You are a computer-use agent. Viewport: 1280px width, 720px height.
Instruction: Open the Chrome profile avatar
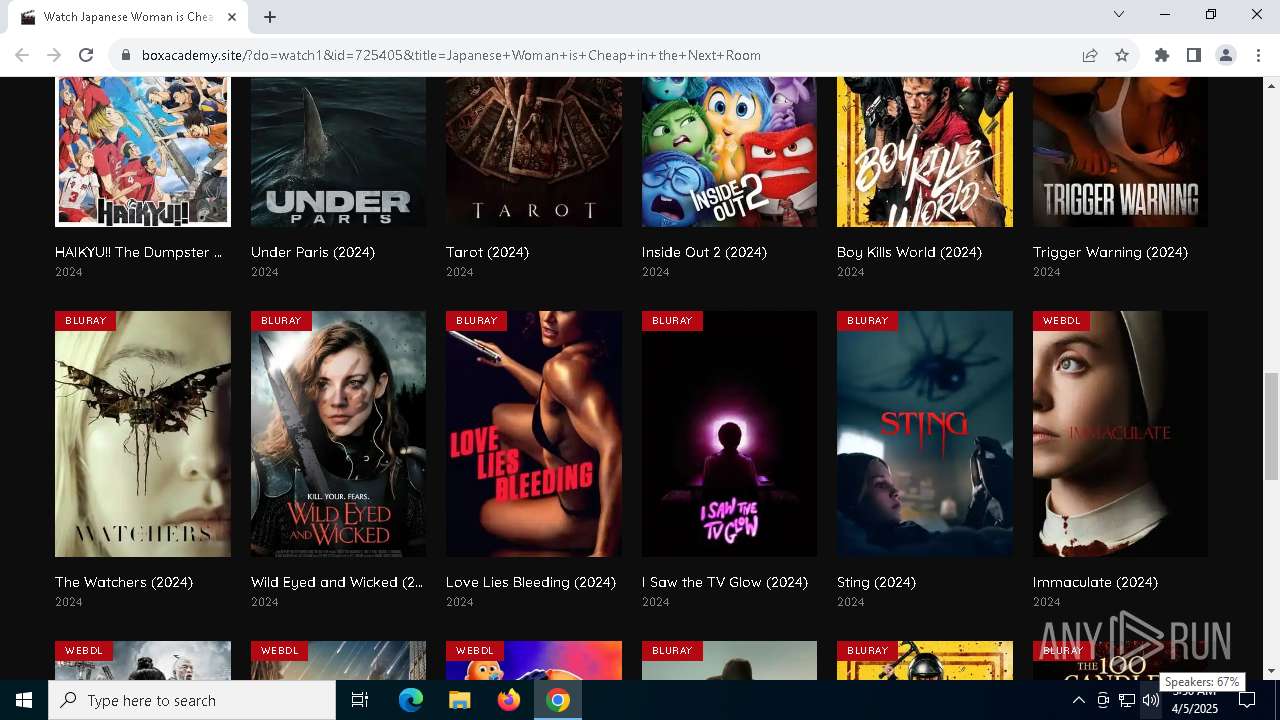1226,55
